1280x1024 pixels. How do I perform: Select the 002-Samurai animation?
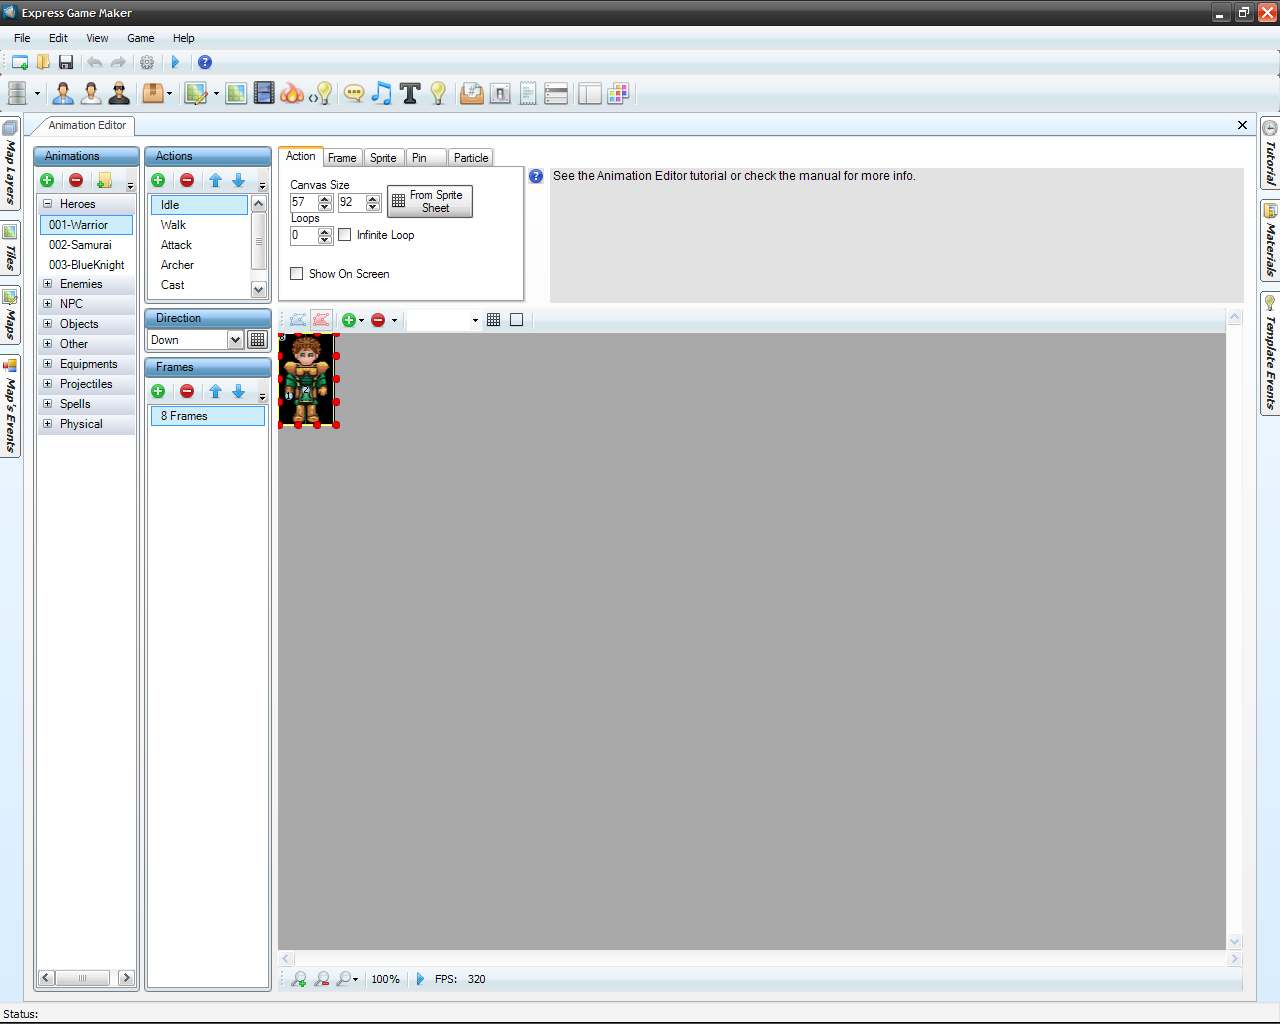[80, 245]
